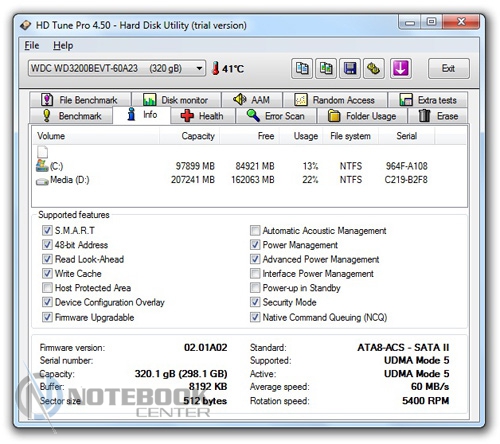Click the save floppy disk icon
This screenshot has width=500, height=444.
(x=350, y=69)
